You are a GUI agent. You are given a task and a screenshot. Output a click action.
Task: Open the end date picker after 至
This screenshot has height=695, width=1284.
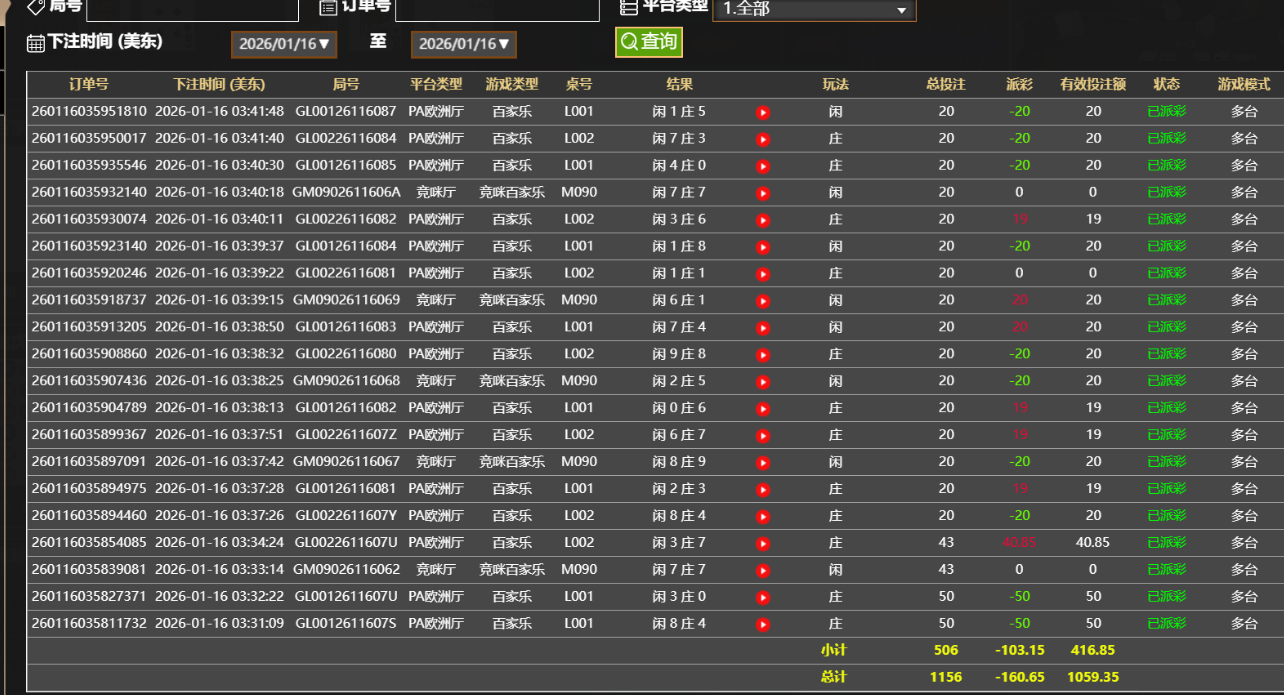click(x=464, y=44)
